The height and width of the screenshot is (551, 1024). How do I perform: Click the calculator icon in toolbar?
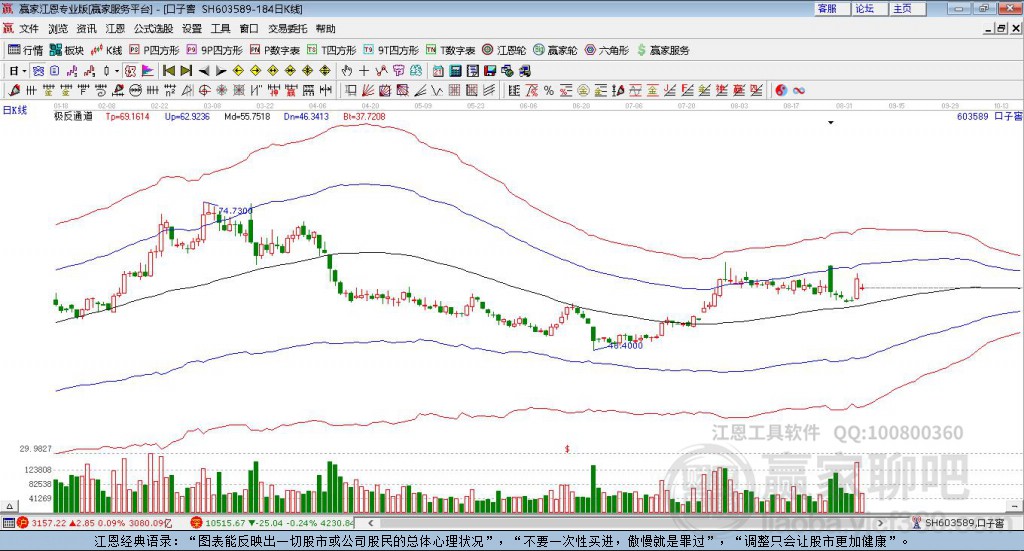point(457,71)
